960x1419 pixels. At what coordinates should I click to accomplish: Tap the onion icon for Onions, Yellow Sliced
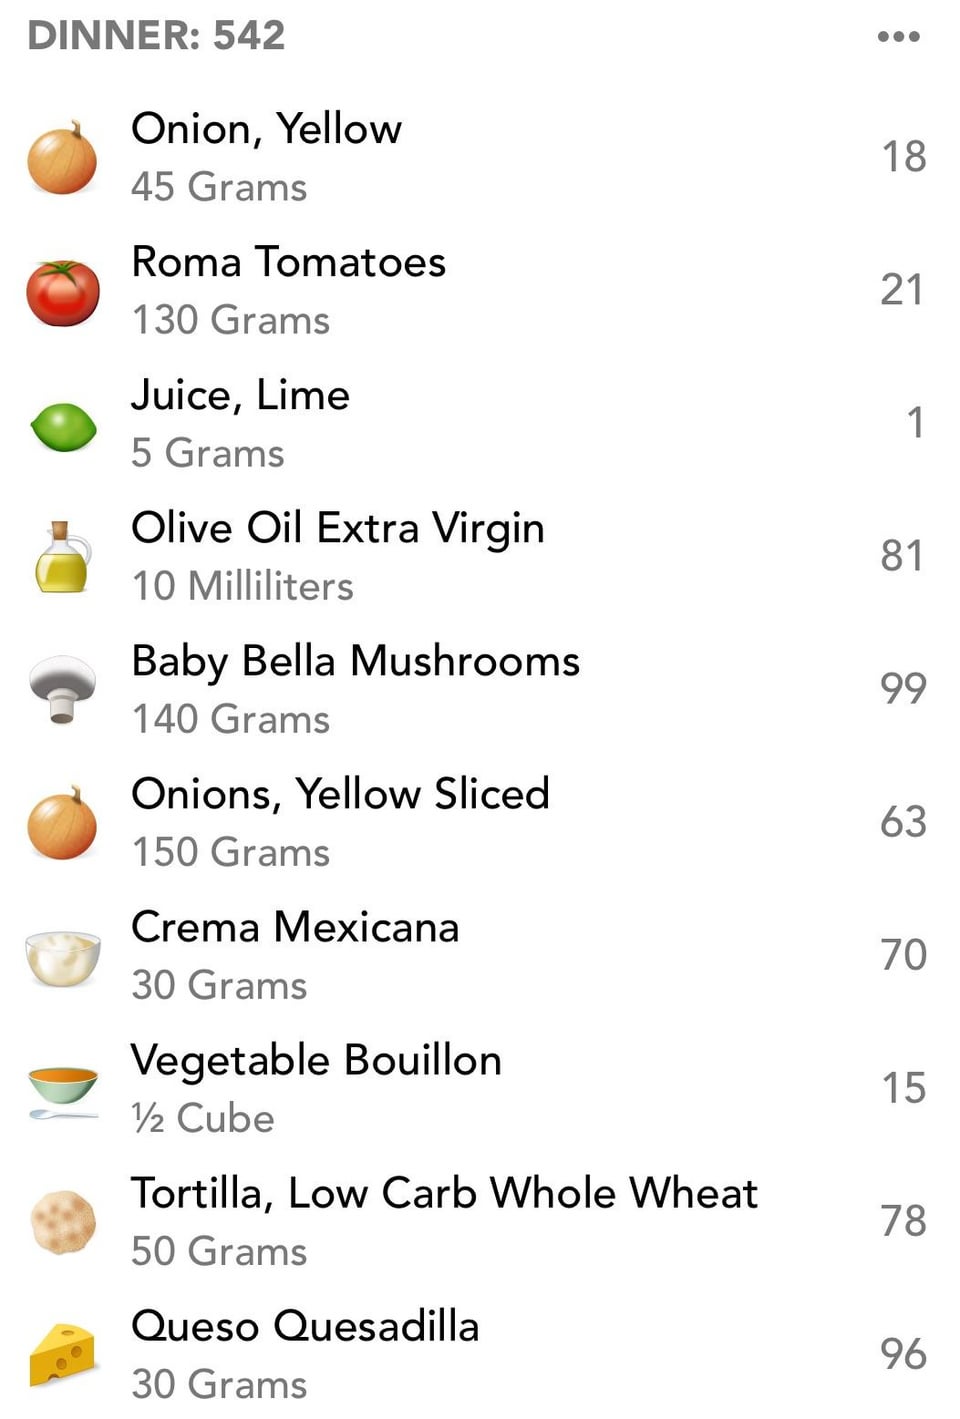click(62, 823)
